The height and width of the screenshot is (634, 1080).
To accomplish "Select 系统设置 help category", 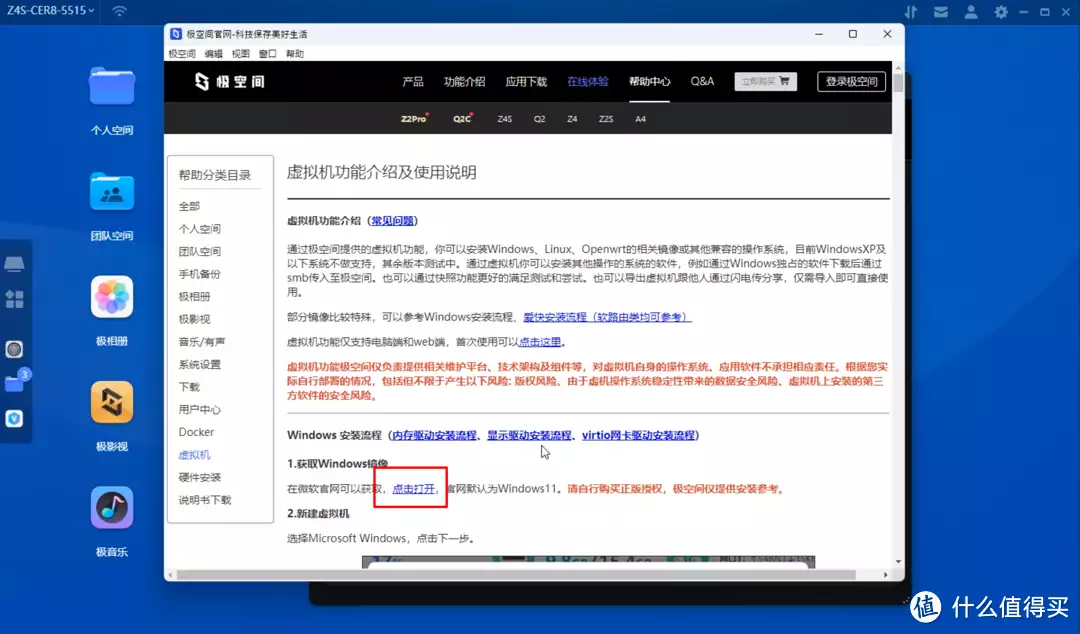I will point(200,365).
